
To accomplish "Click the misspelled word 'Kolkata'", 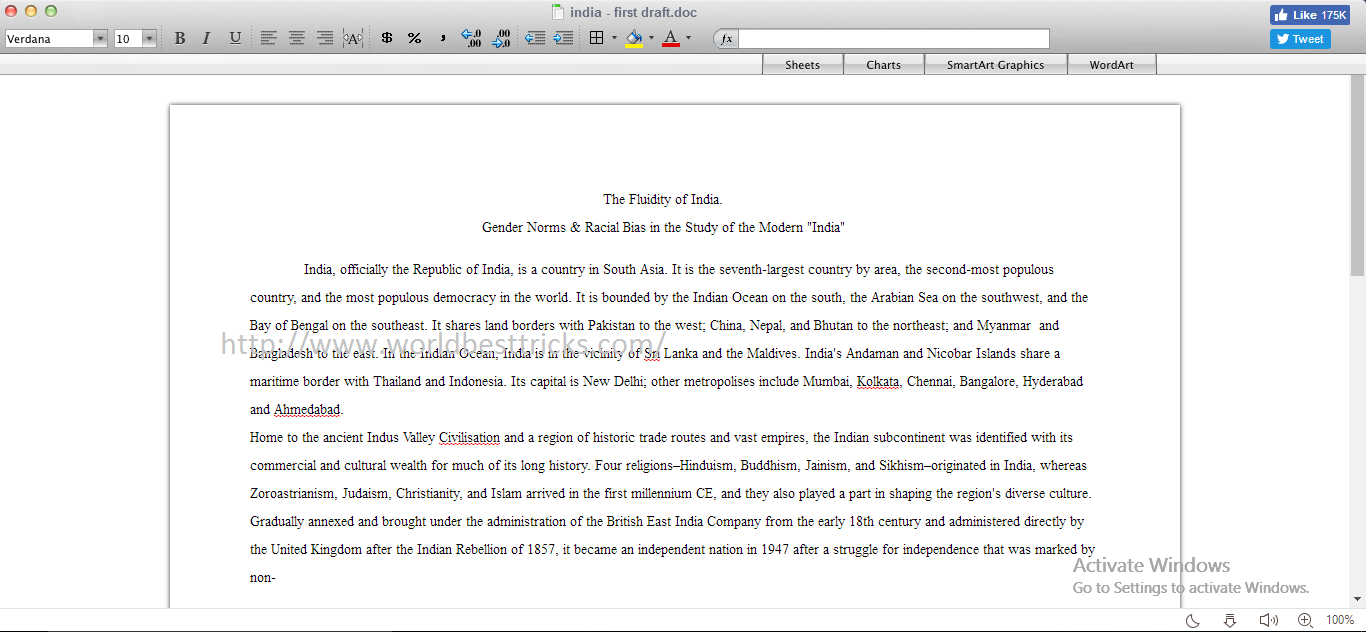I will coord(879,382).
